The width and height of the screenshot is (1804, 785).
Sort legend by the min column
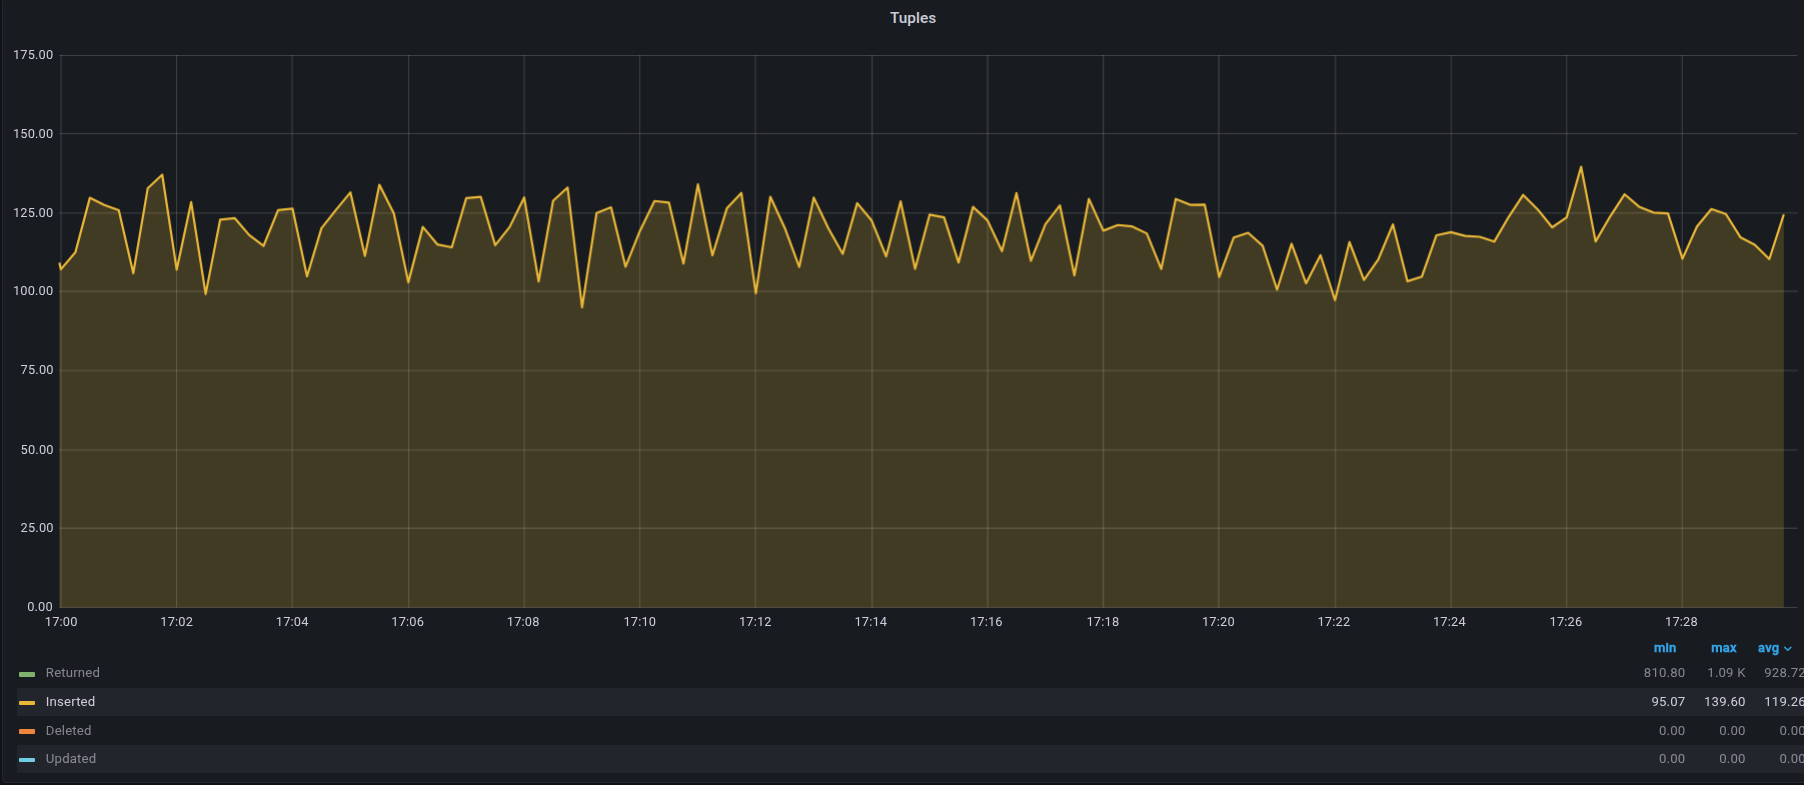point(1664,648)
